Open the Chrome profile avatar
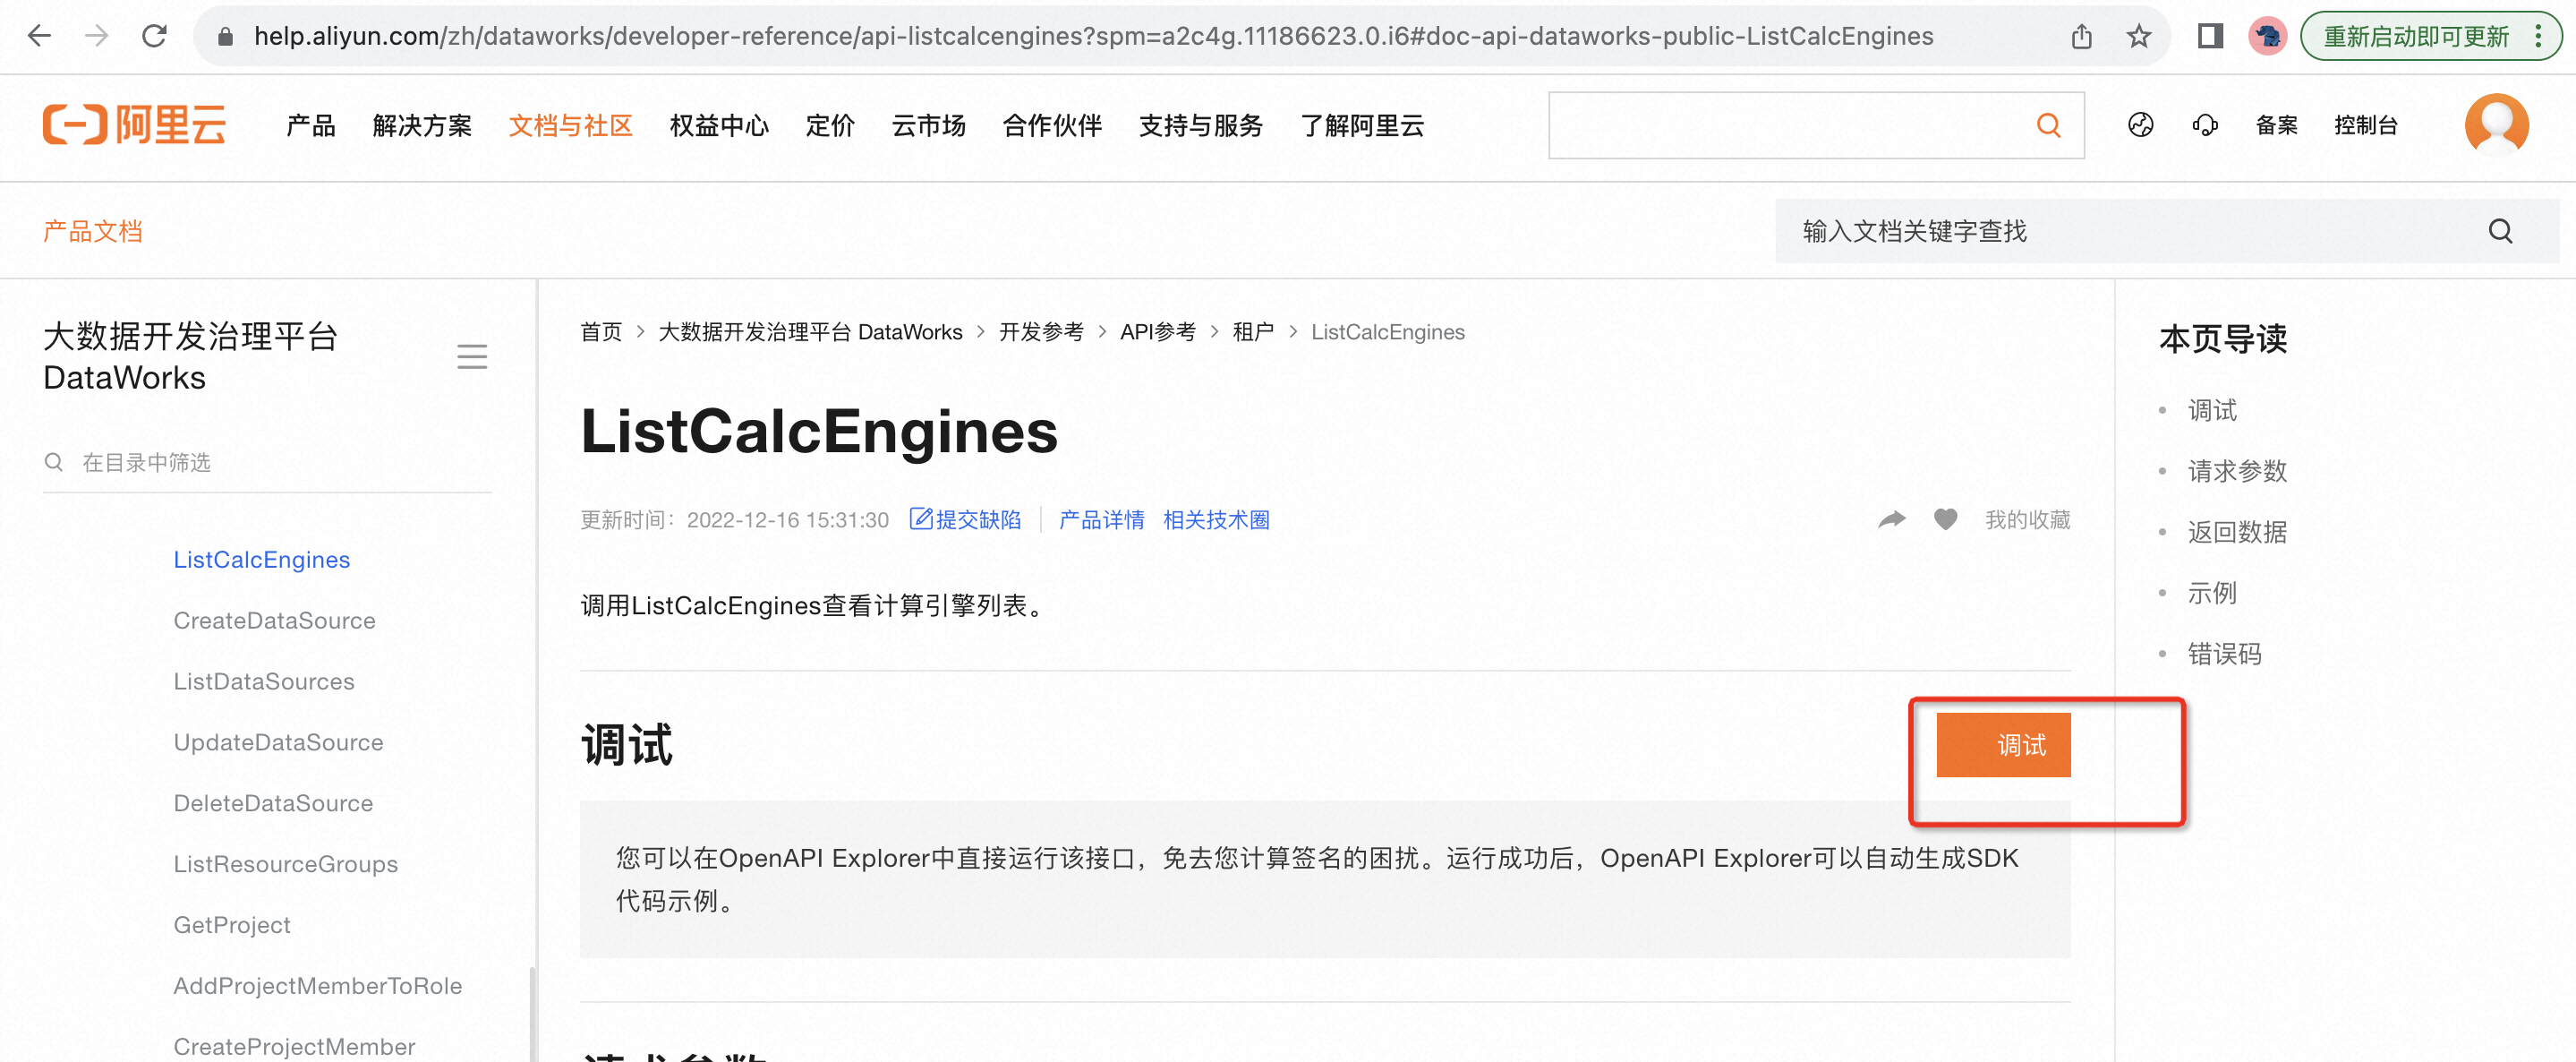Viewport: 2576px width, 1062px height. (x=2267, y=37)
